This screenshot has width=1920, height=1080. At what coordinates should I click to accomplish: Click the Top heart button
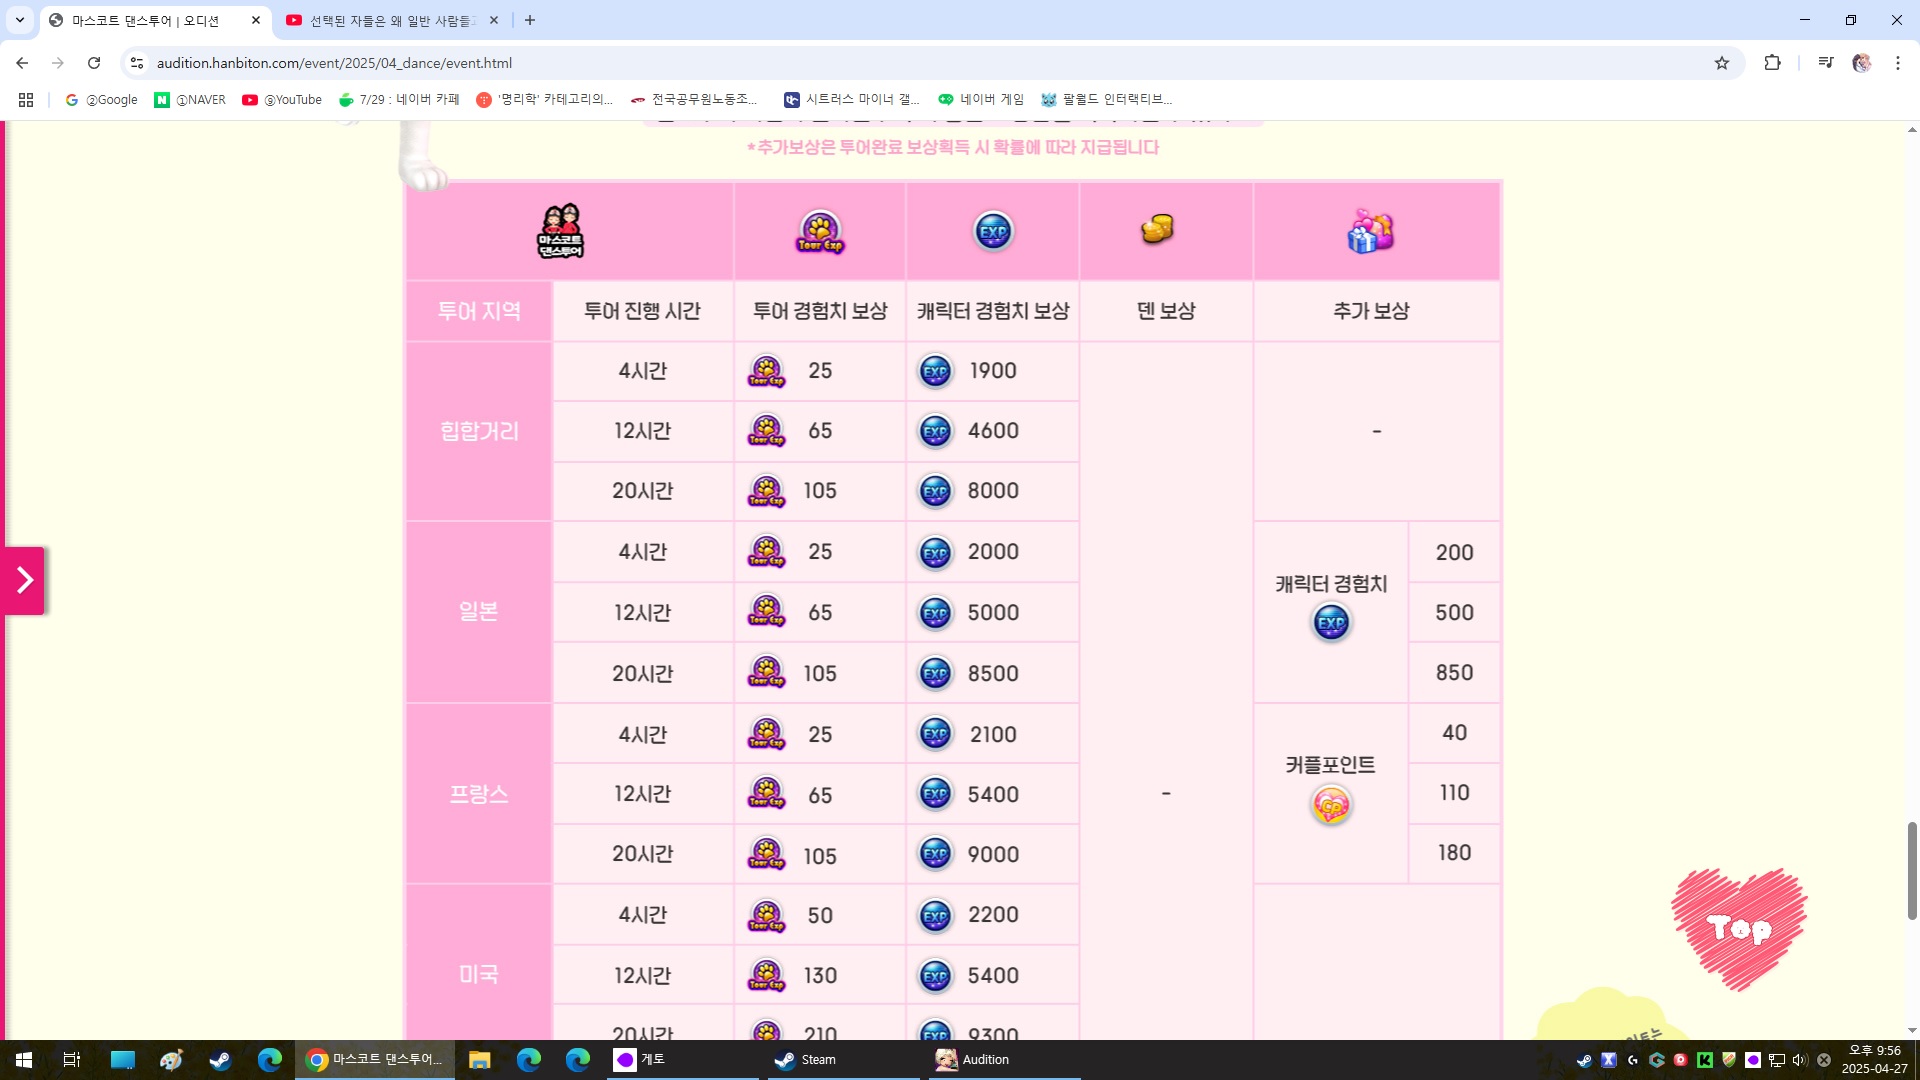click(x=1739, y=929)
